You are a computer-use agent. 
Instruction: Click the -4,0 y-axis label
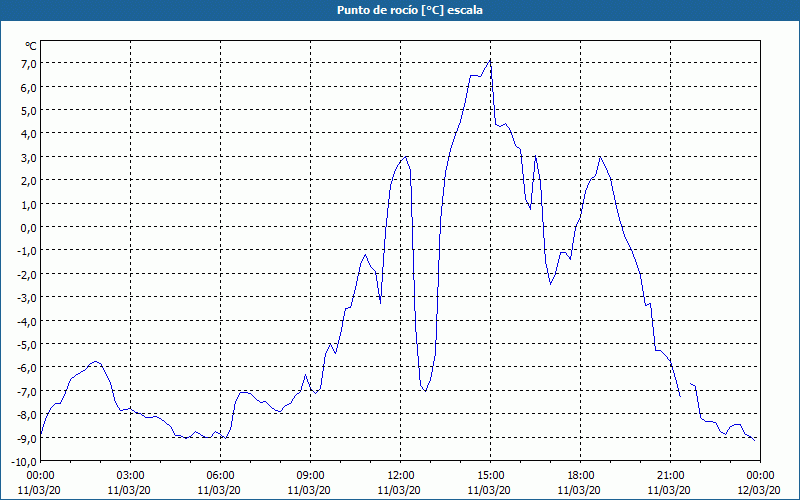pyautogui.click(x=27, y=321)
